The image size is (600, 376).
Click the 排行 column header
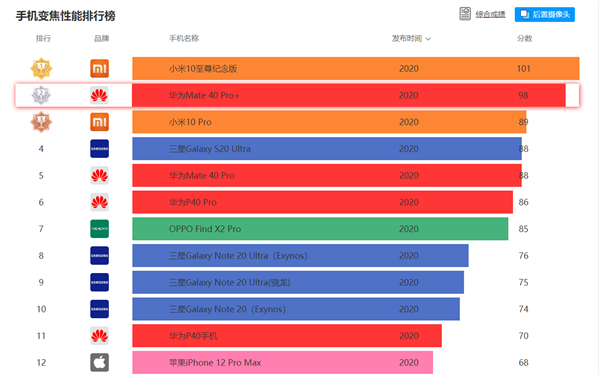point(43,38)
